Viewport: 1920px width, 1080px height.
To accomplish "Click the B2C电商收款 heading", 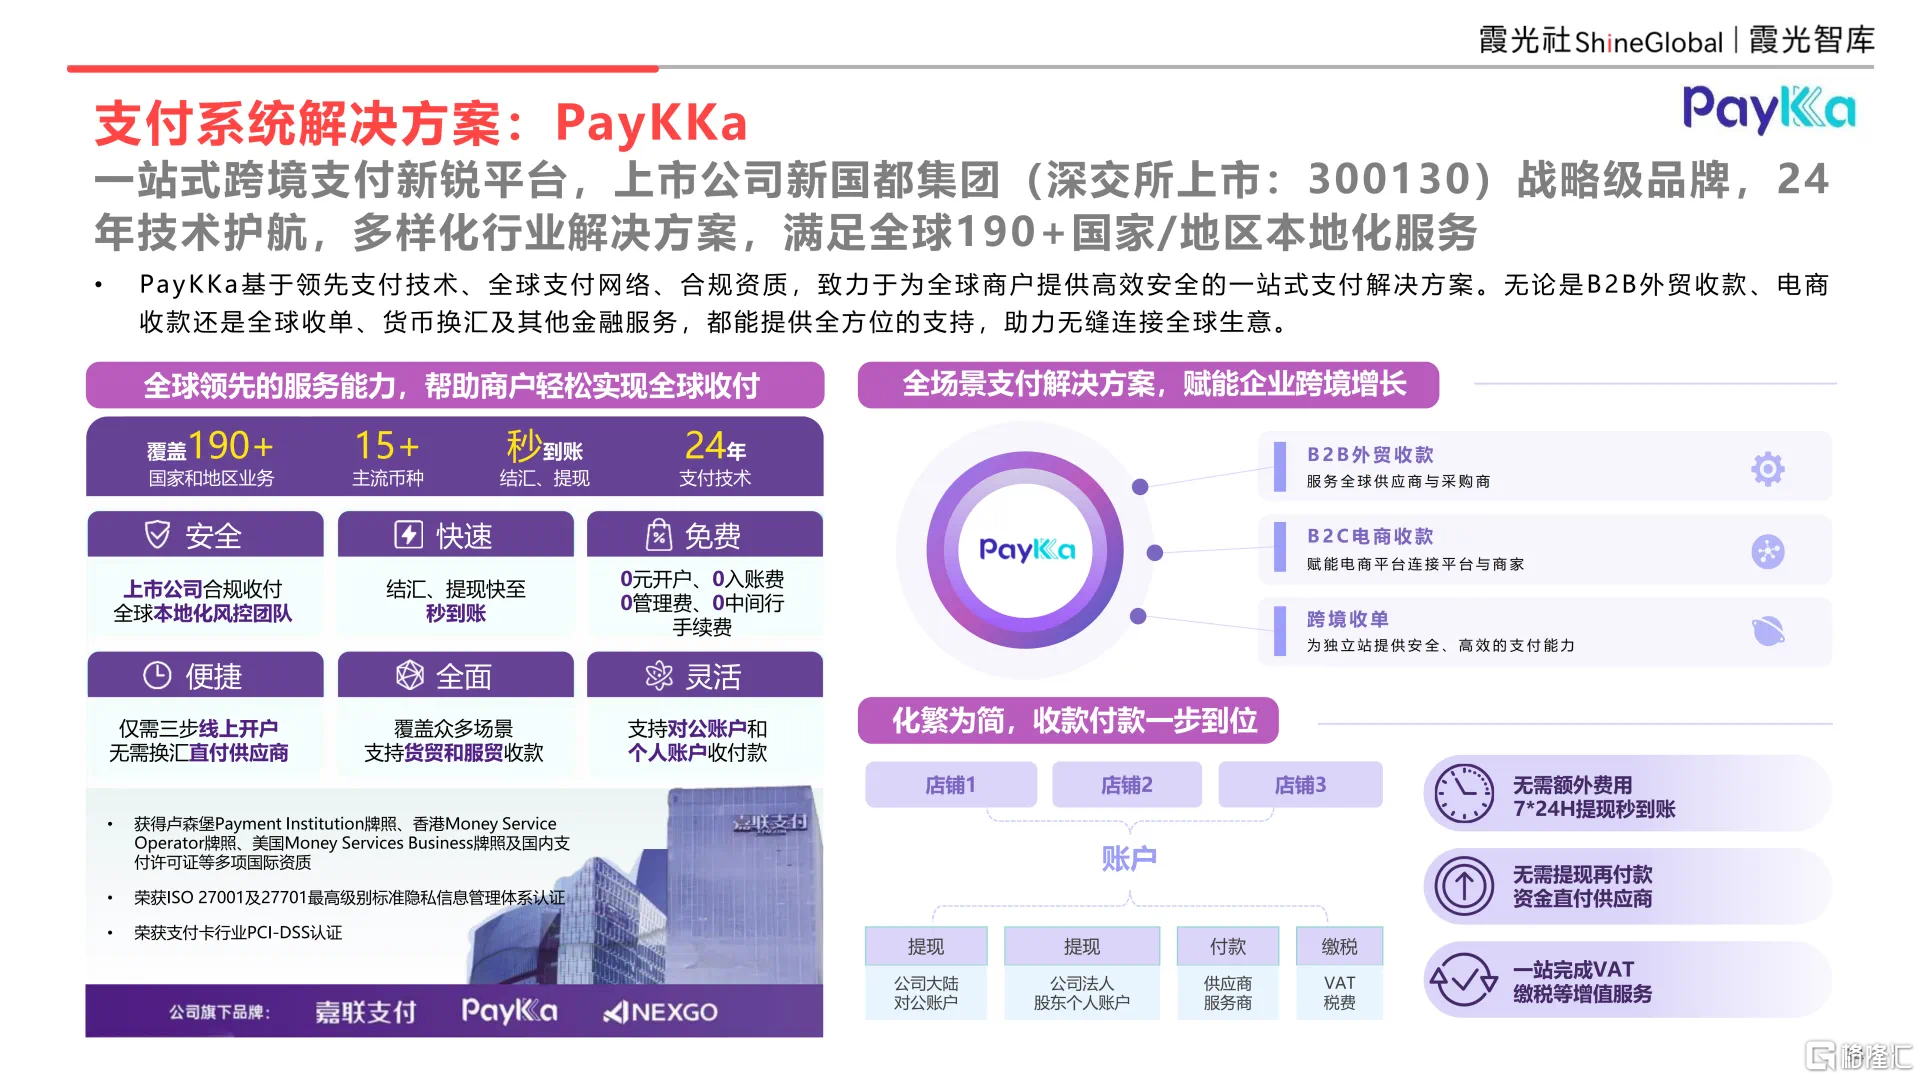I will (x=1370, y=536).
